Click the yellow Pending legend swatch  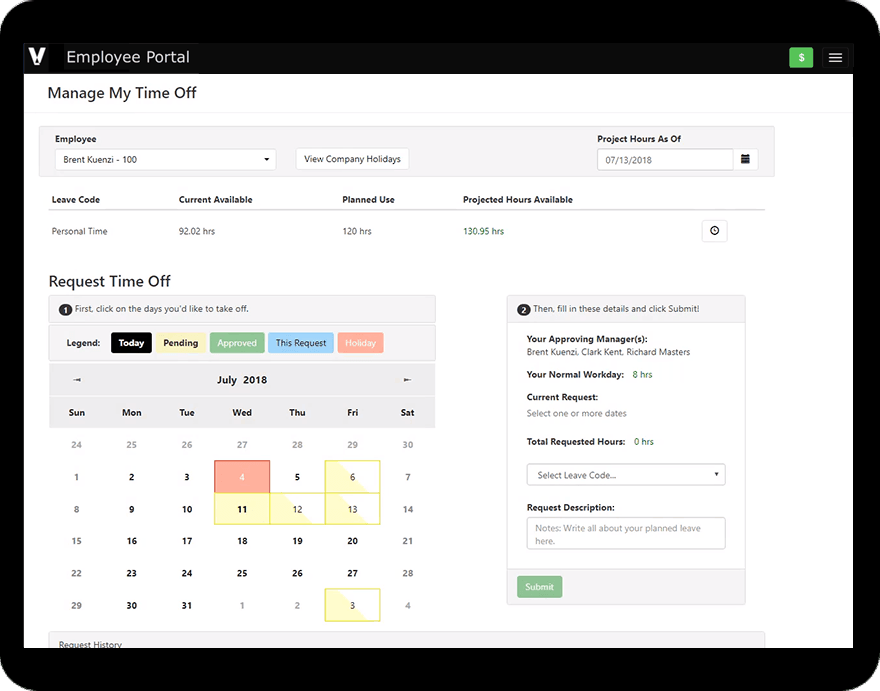(x=181, y=342)
